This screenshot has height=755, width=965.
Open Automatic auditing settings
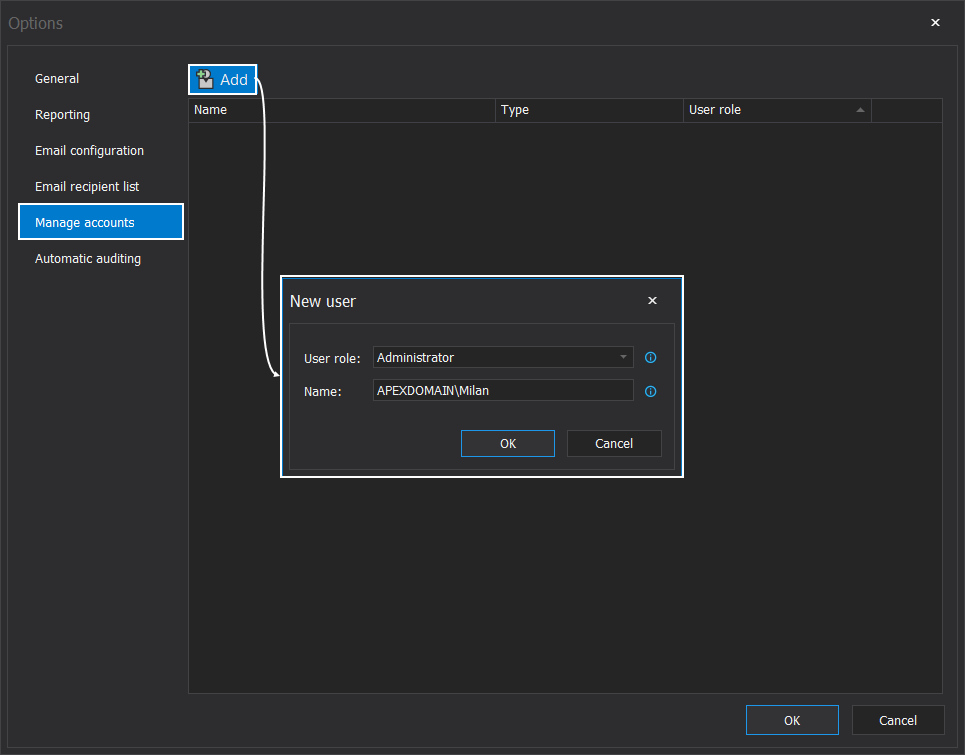click(88, 259)
